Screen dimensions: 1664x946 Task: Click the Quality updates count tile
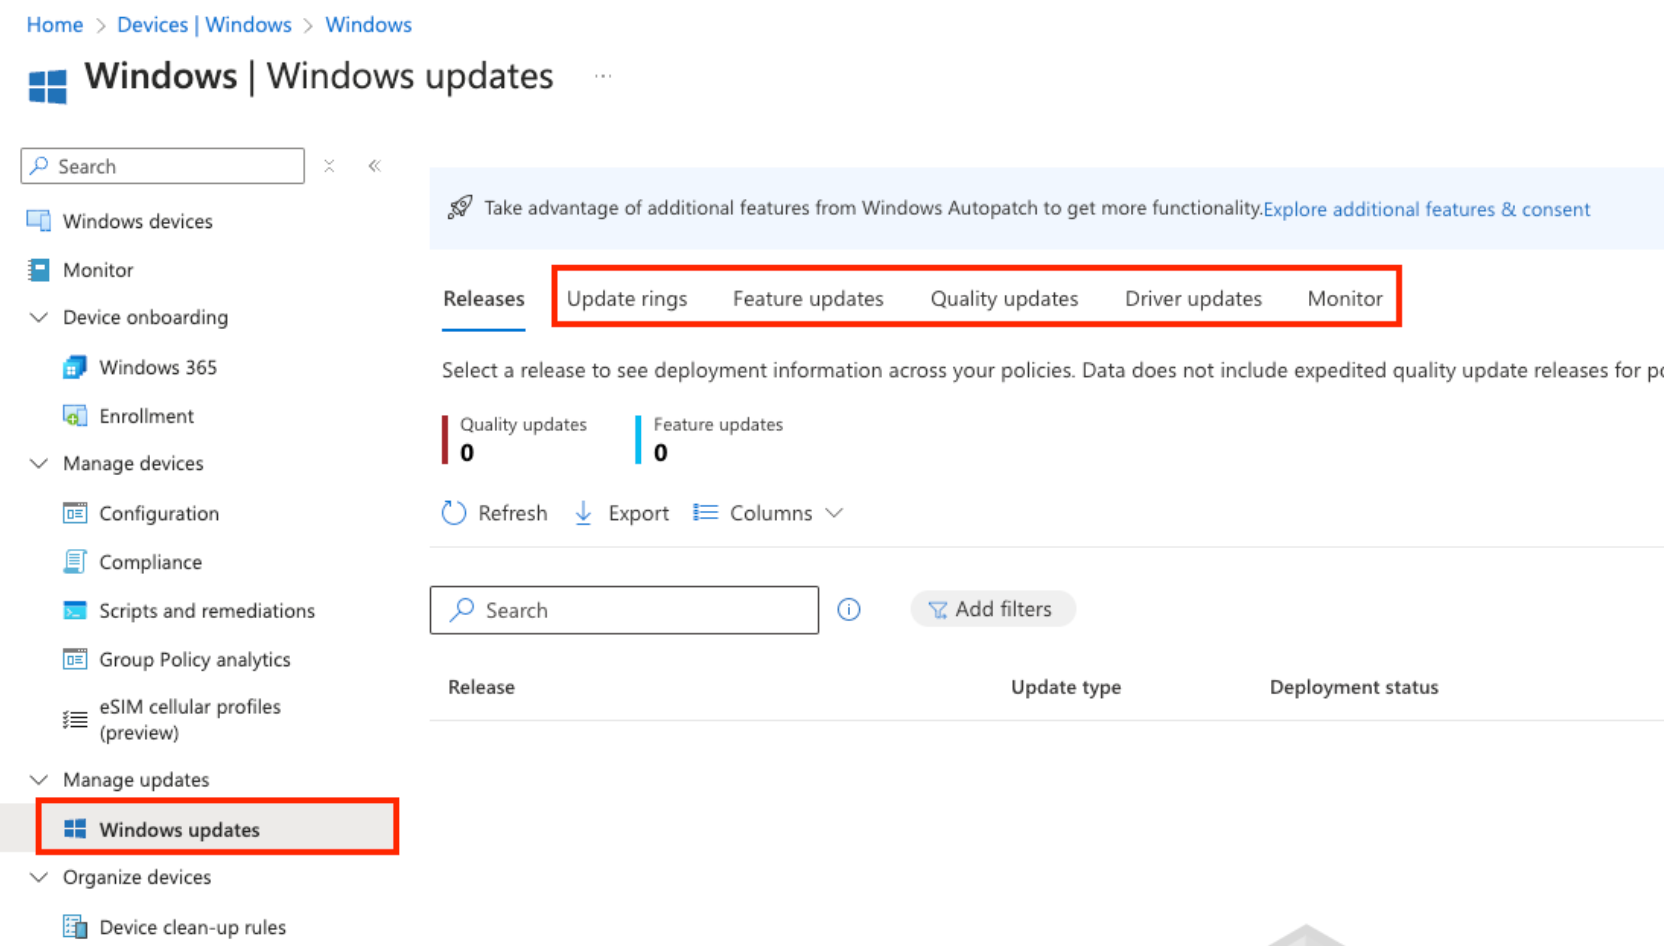tap(515, 440)
